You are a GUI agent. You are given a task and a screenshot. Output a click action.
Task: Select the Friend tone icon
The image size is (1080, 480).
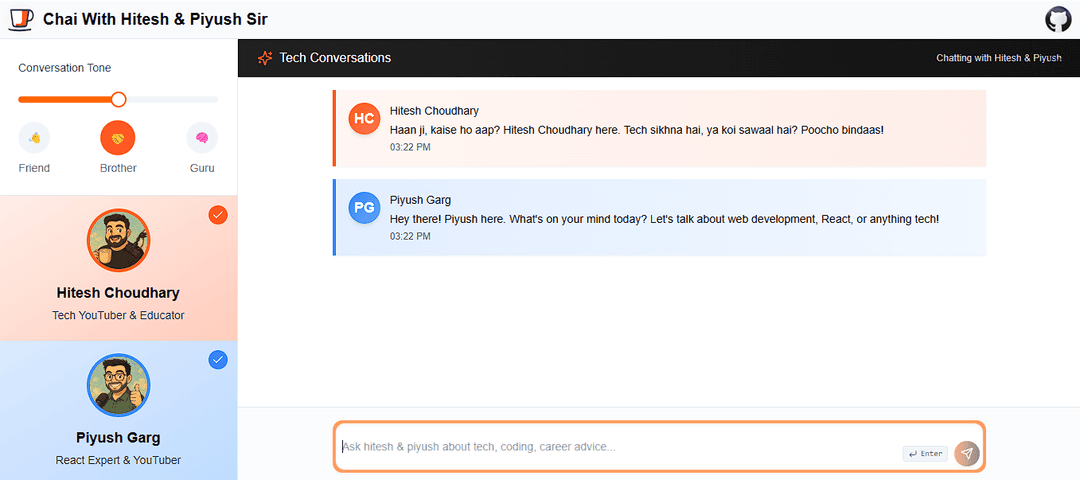pos(34,138)
